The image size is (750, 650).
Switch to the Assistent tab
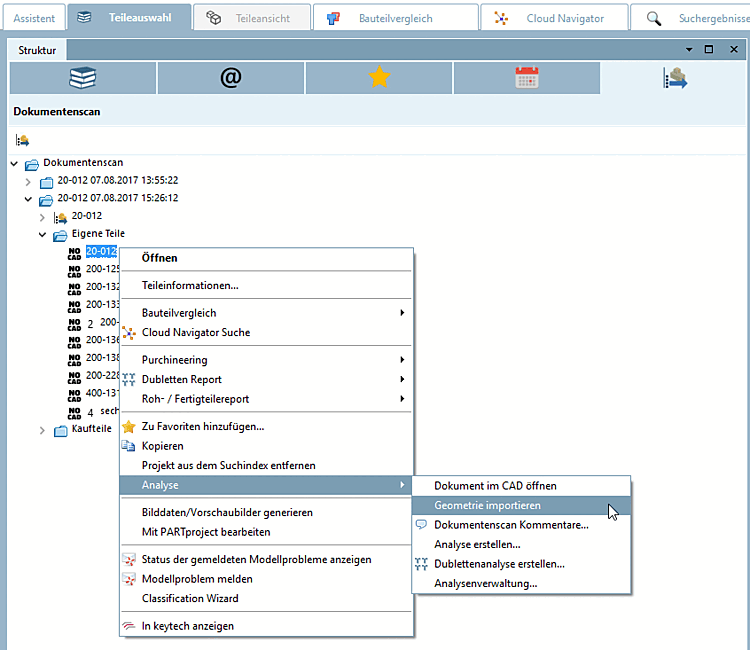click(34, 19)
